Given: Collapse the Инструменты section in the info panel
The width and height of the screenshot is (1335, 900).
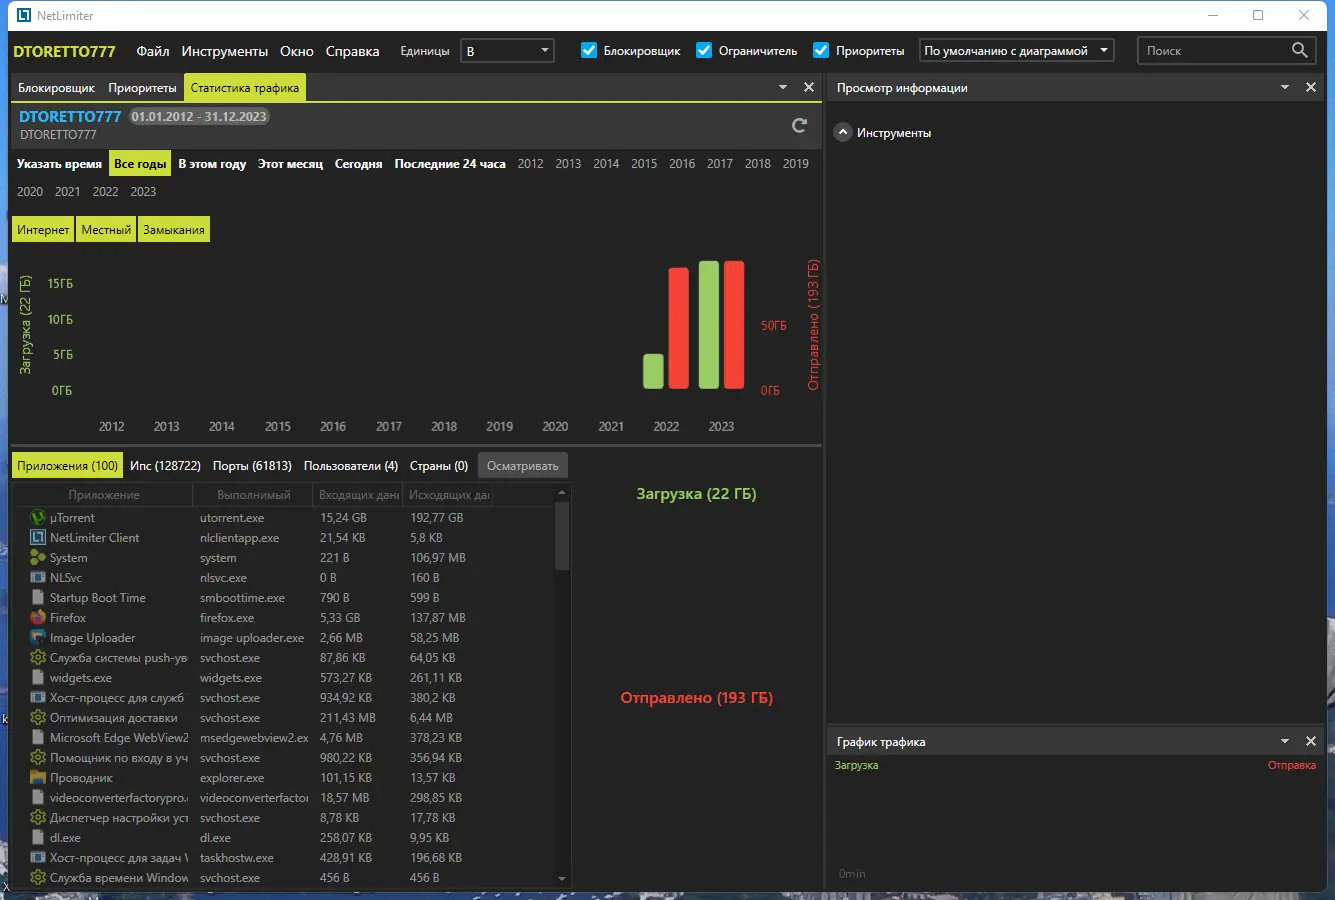Looking at the screenshot, I should 843,132.
